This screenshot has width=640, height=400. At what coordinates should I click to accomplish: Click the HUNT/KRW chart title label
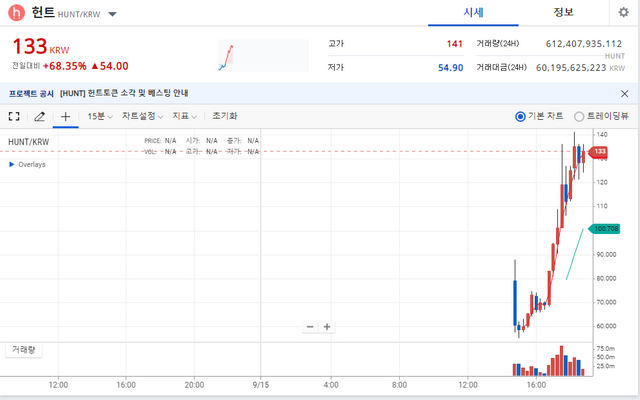click(x=29, y=142)
